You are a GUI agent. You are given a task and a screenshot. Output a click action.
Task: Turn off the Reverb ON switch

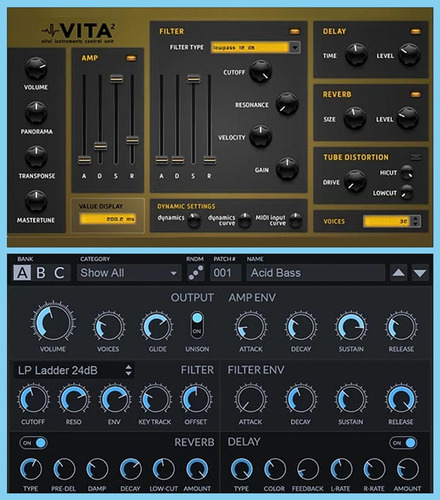click(34, 443)
